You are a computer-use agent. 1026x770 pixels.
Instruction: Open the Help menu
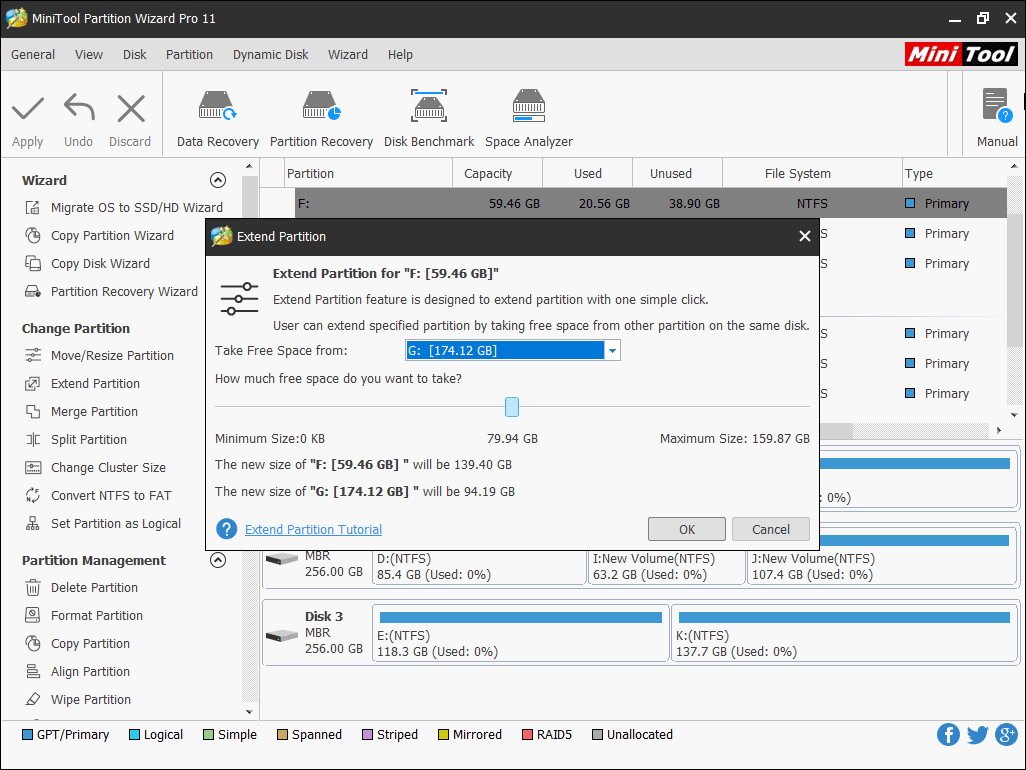[400, 55]
